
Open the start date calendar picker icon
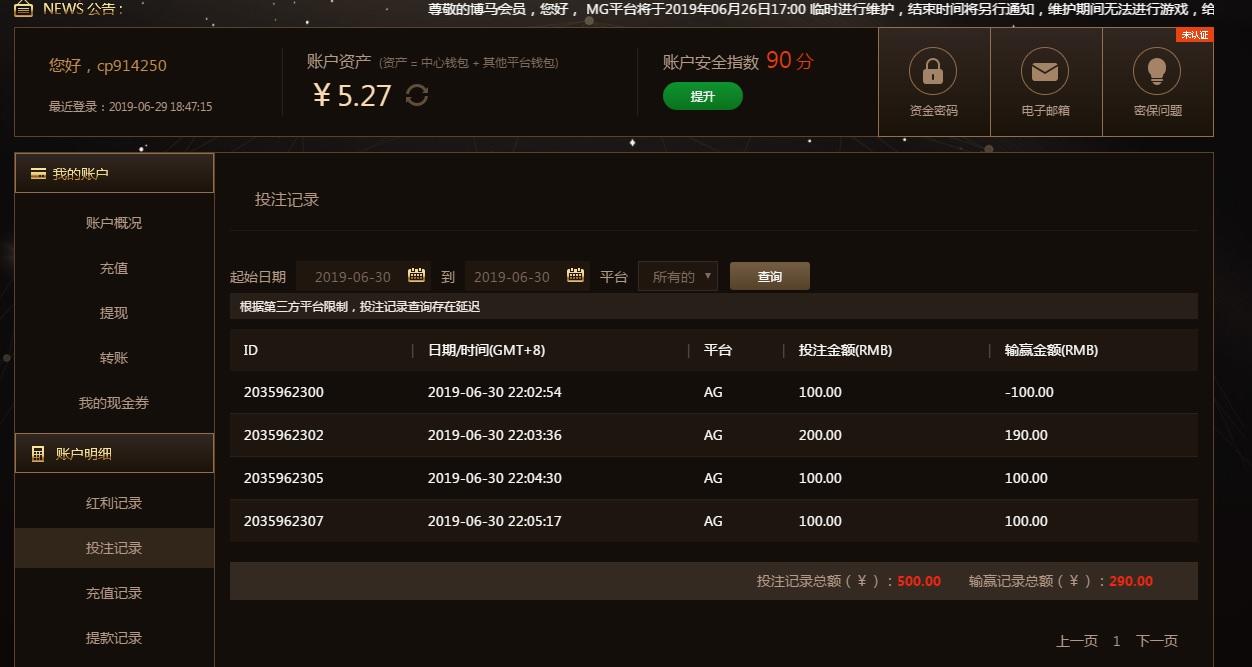tap(416, 275)
